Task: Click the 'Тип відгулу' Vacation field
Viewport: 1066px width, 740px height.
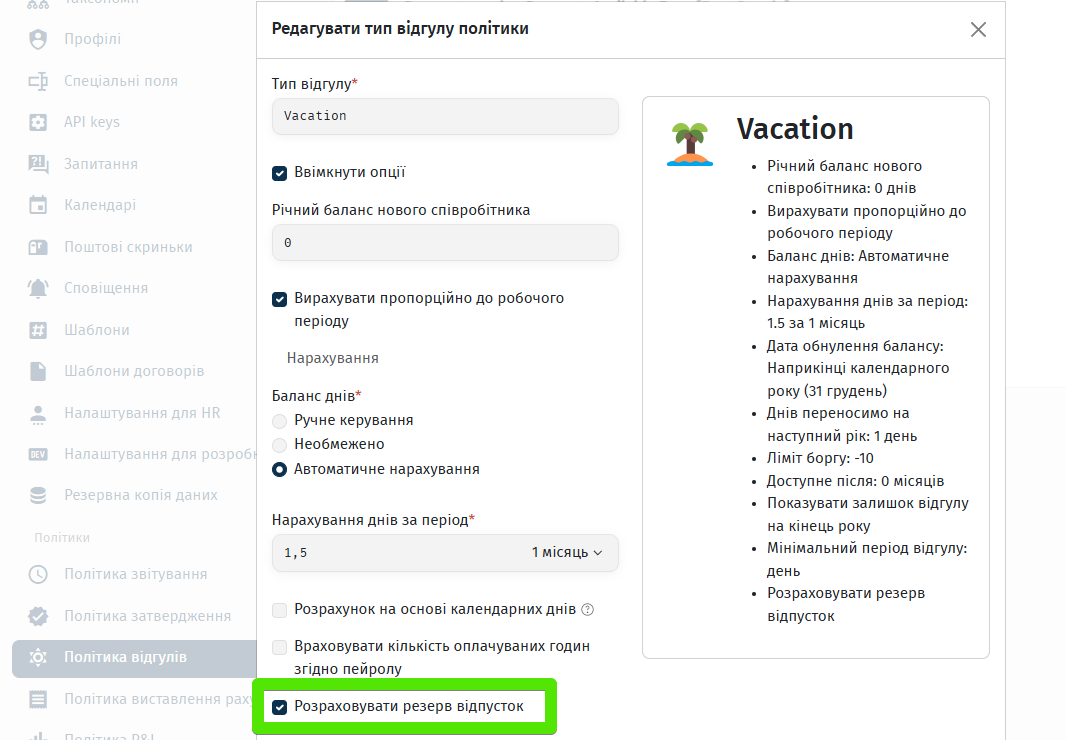Action: tap(445, 116)
